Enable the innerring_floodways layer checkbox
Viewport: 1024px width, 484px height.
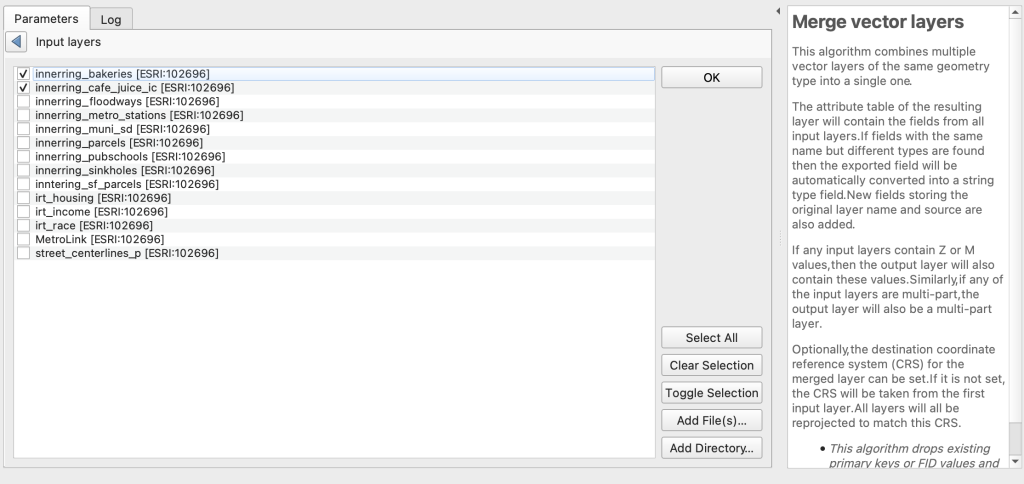click(23, 102)
